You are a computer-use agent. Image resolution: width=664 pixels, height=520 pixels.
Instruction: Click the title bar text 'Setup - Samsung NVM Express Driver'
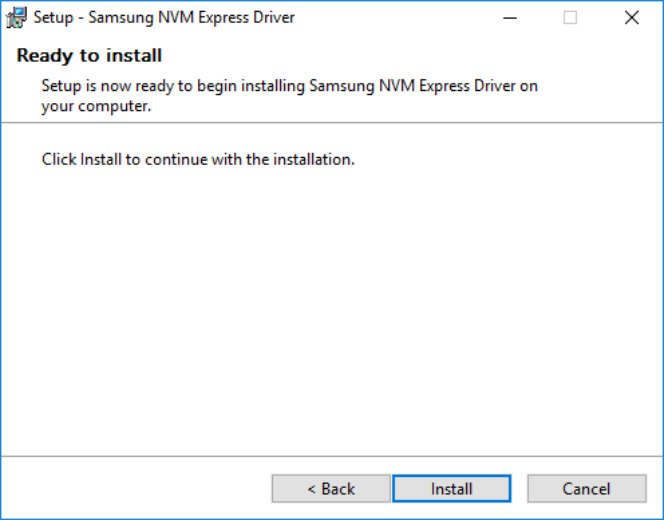(x=164, y=18)
